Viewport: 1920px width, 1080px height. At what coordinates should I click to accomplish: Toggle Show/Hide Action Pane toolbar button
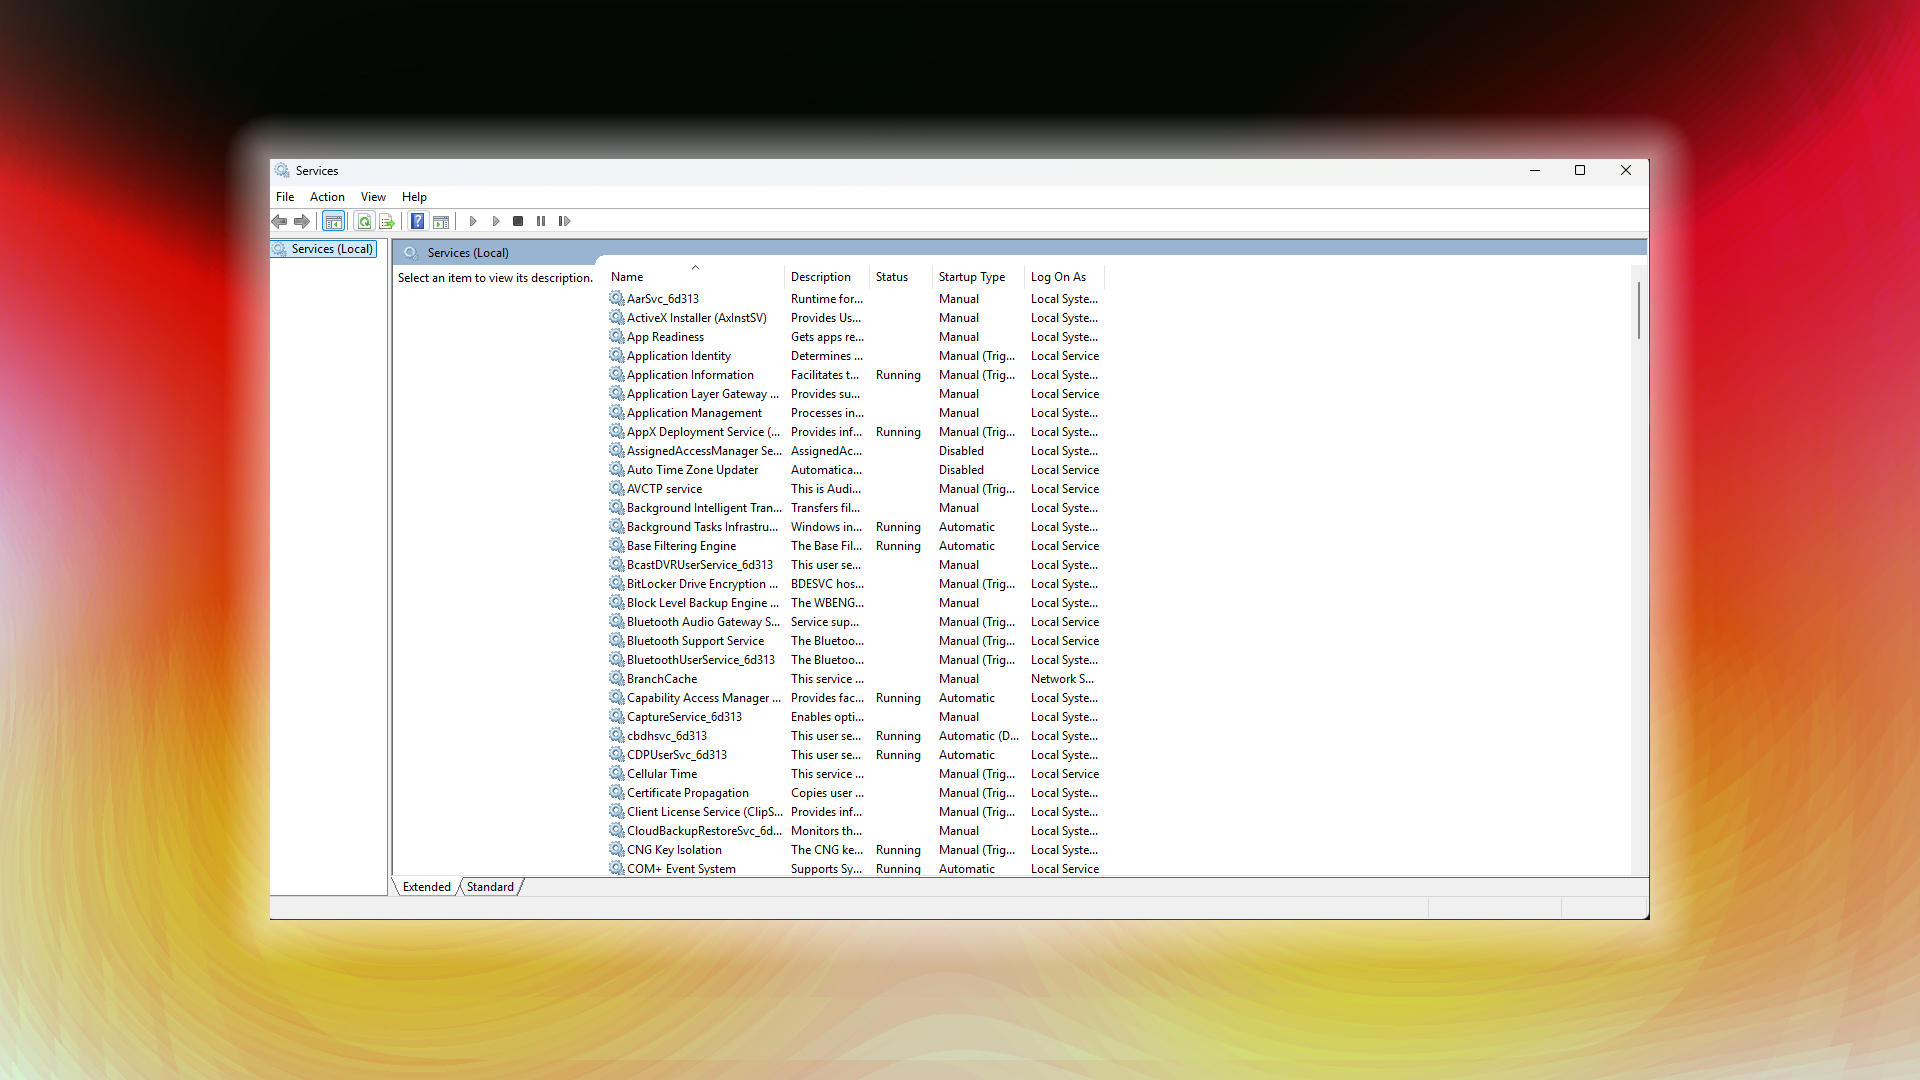(x=441, y=221)
